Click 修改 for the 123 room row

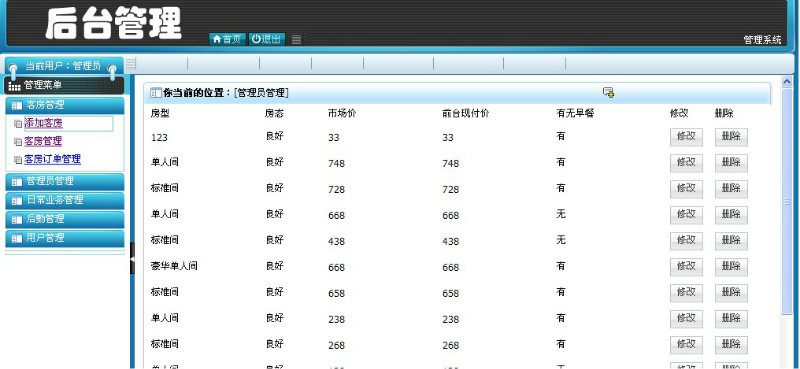tap(686, 137)
